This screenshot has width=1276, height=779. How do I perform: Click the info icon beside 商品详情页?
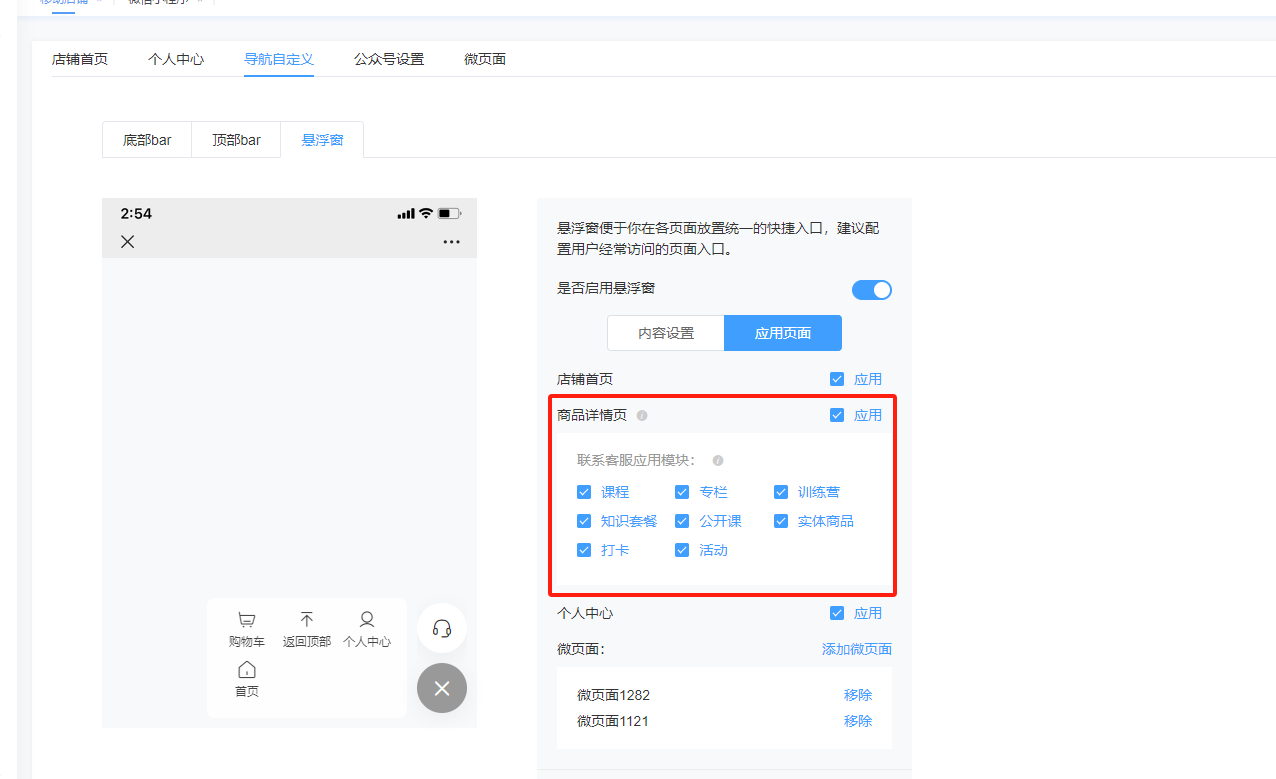coord(642,416)
